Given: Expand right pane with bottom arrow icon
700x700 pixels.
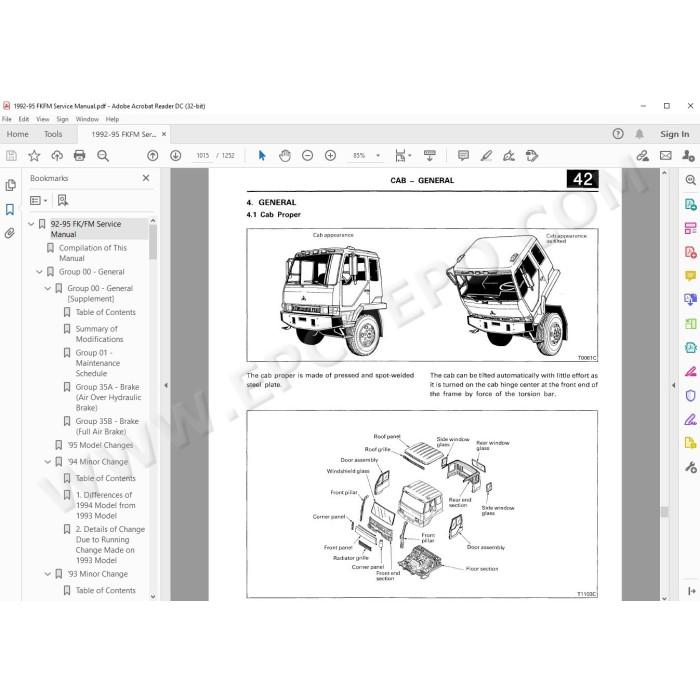Looking at the screenshot, I should [x=692, y=591].
